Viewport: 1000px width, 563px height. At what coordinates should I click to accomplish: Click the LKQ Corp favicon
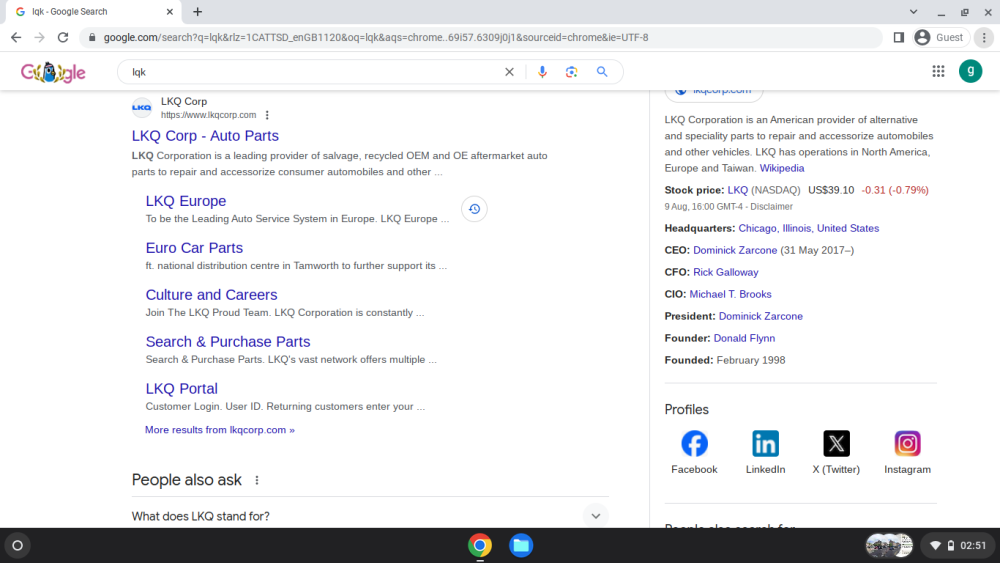(x=142, y=108)
